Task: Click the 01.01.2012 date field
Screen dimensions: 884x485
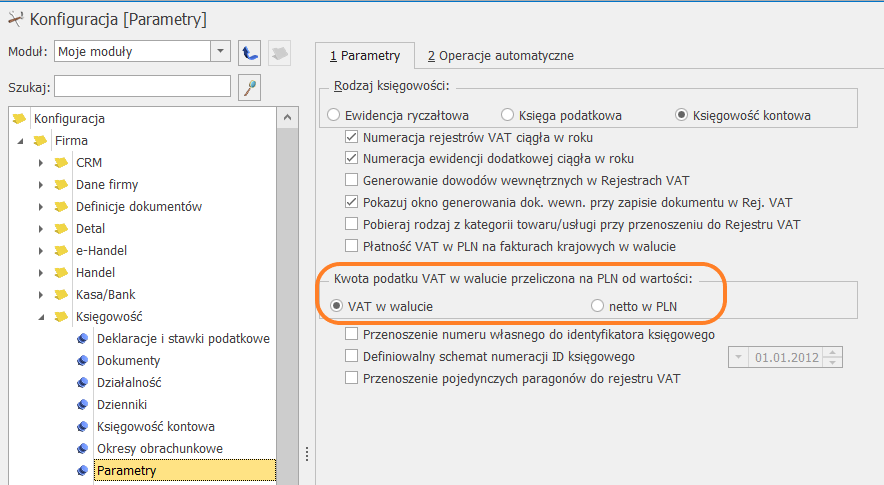Action: [786, 357]
